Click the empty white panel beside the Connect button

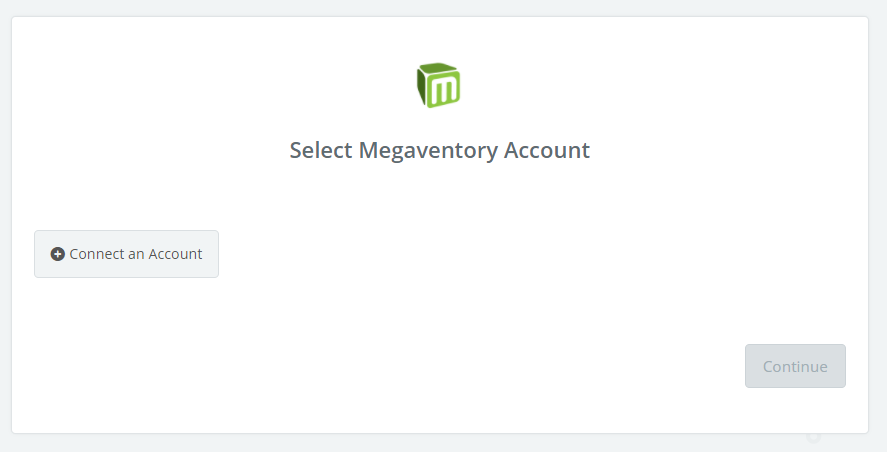coord(481,254)
